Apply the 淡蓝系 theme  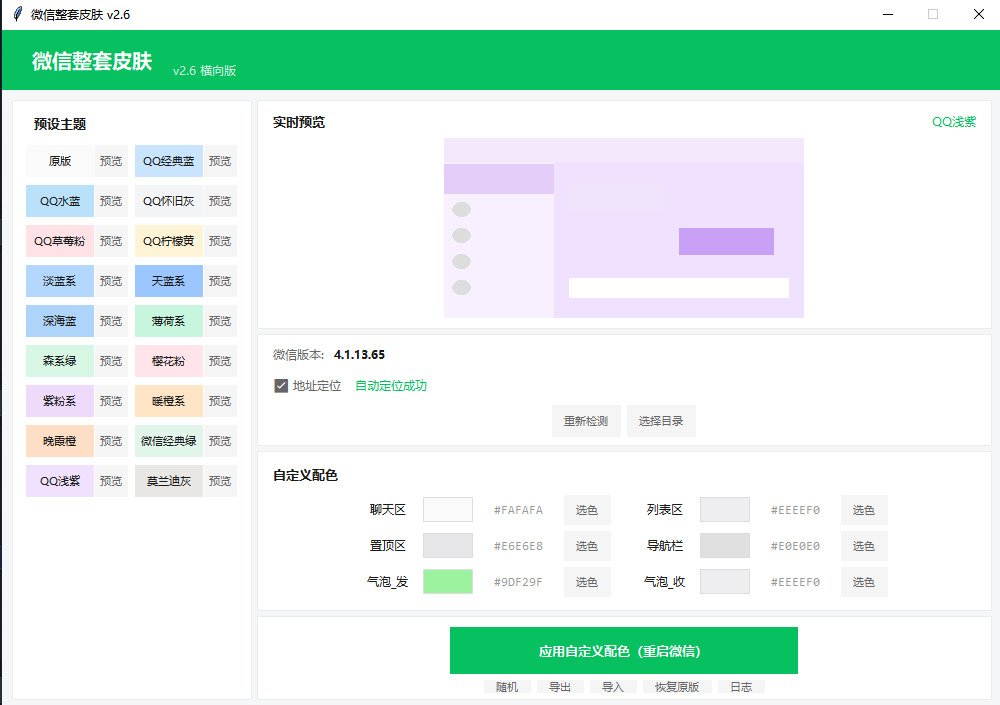point(60,281)
